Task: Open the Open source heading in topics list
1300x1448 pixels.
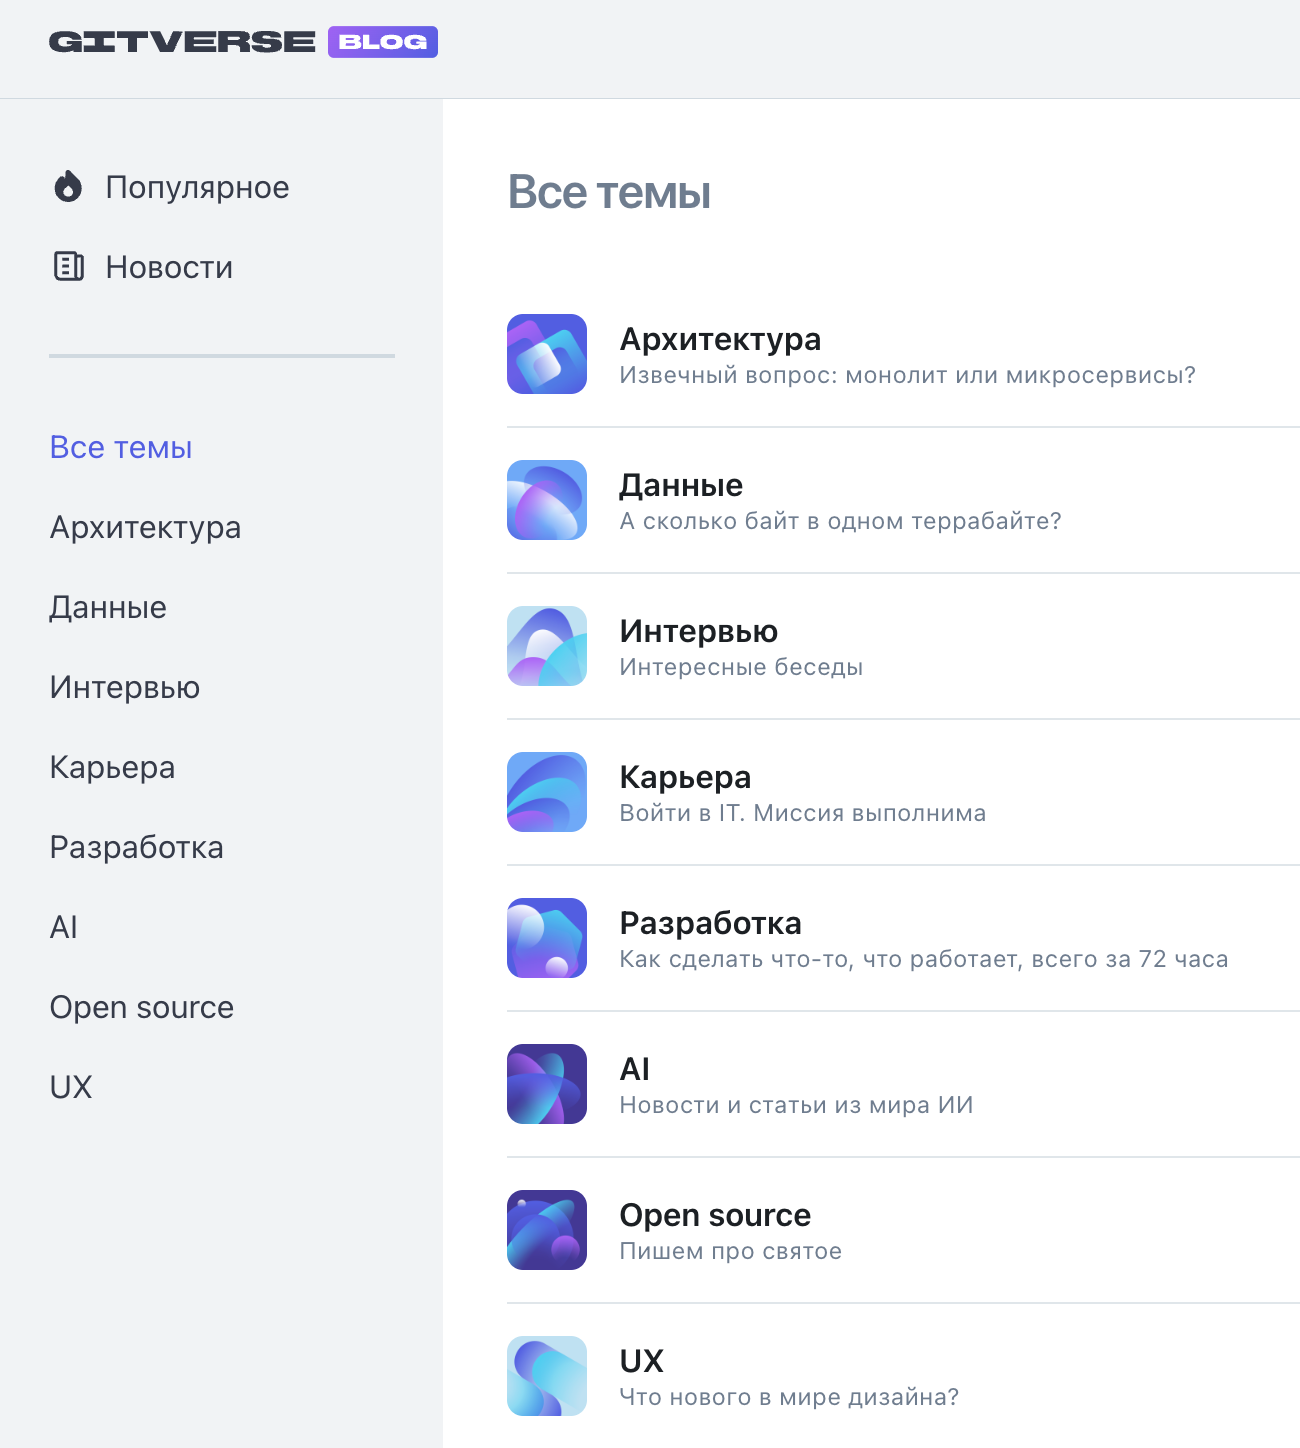Action: click(715, 1215)
